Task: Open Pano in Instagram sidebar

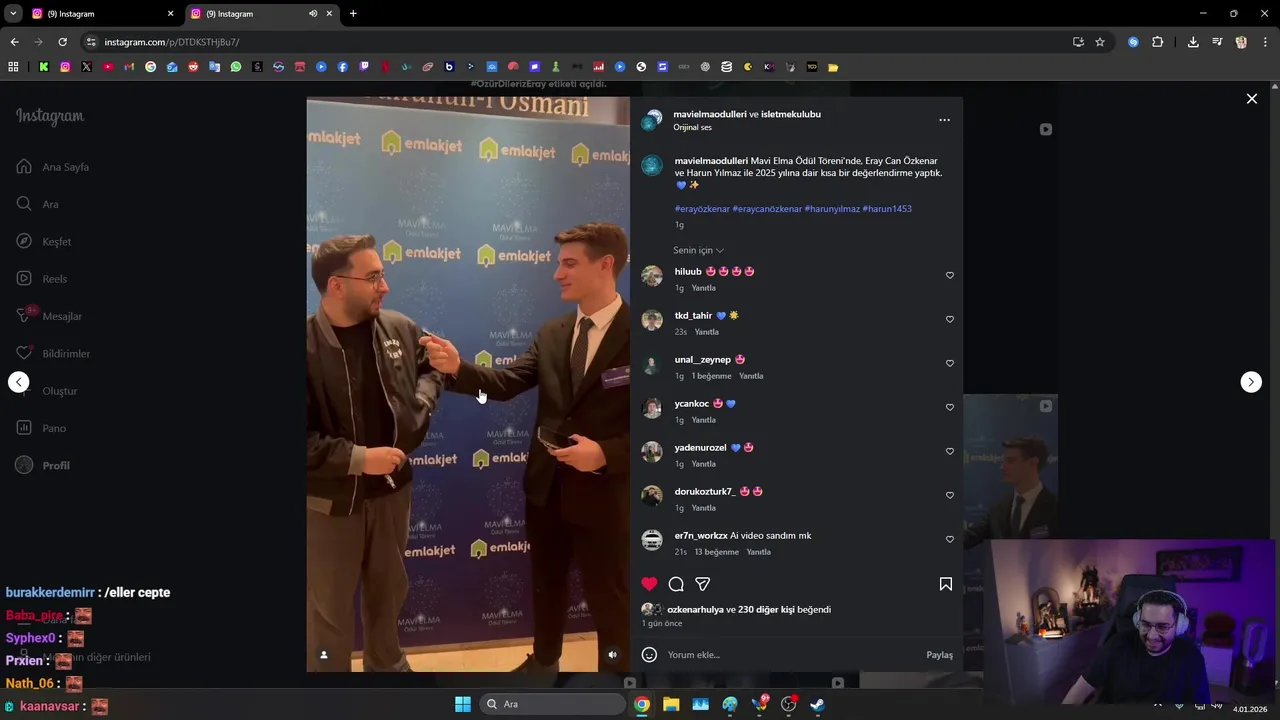Action: click(41, 428)
